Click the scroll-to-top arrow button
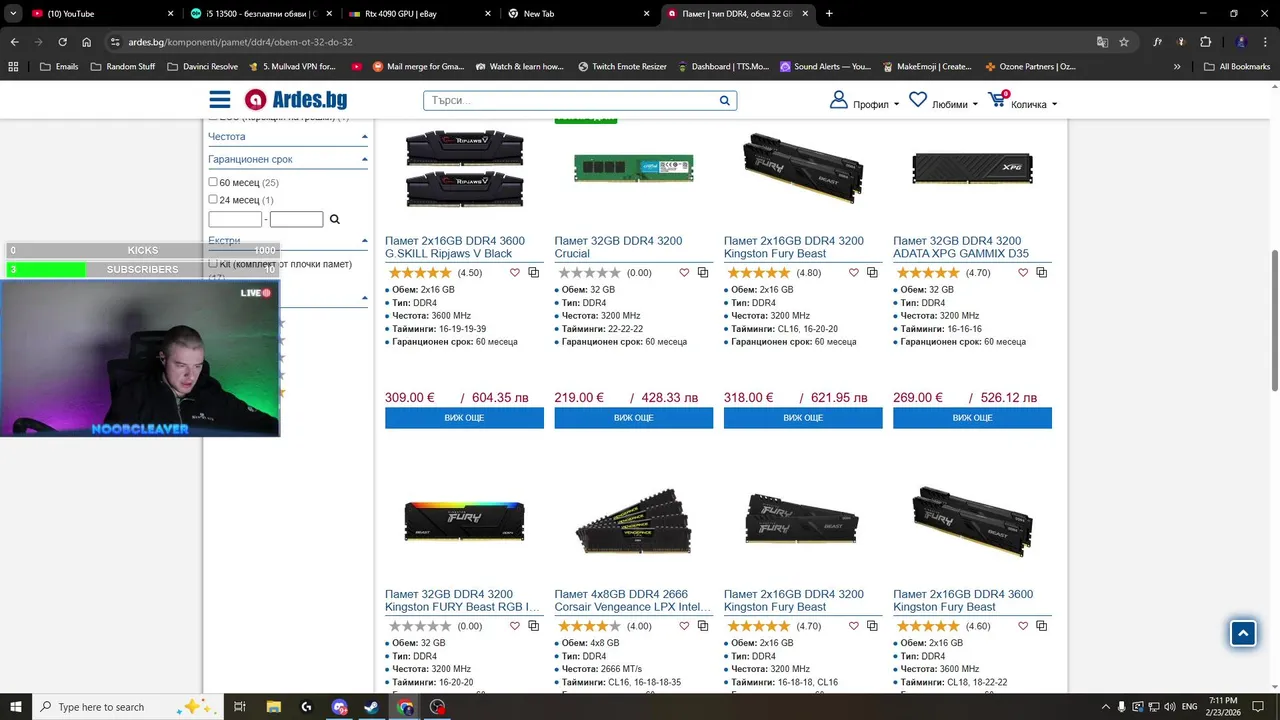This screenshot has width=1280, height=720. click(1243, 633)
